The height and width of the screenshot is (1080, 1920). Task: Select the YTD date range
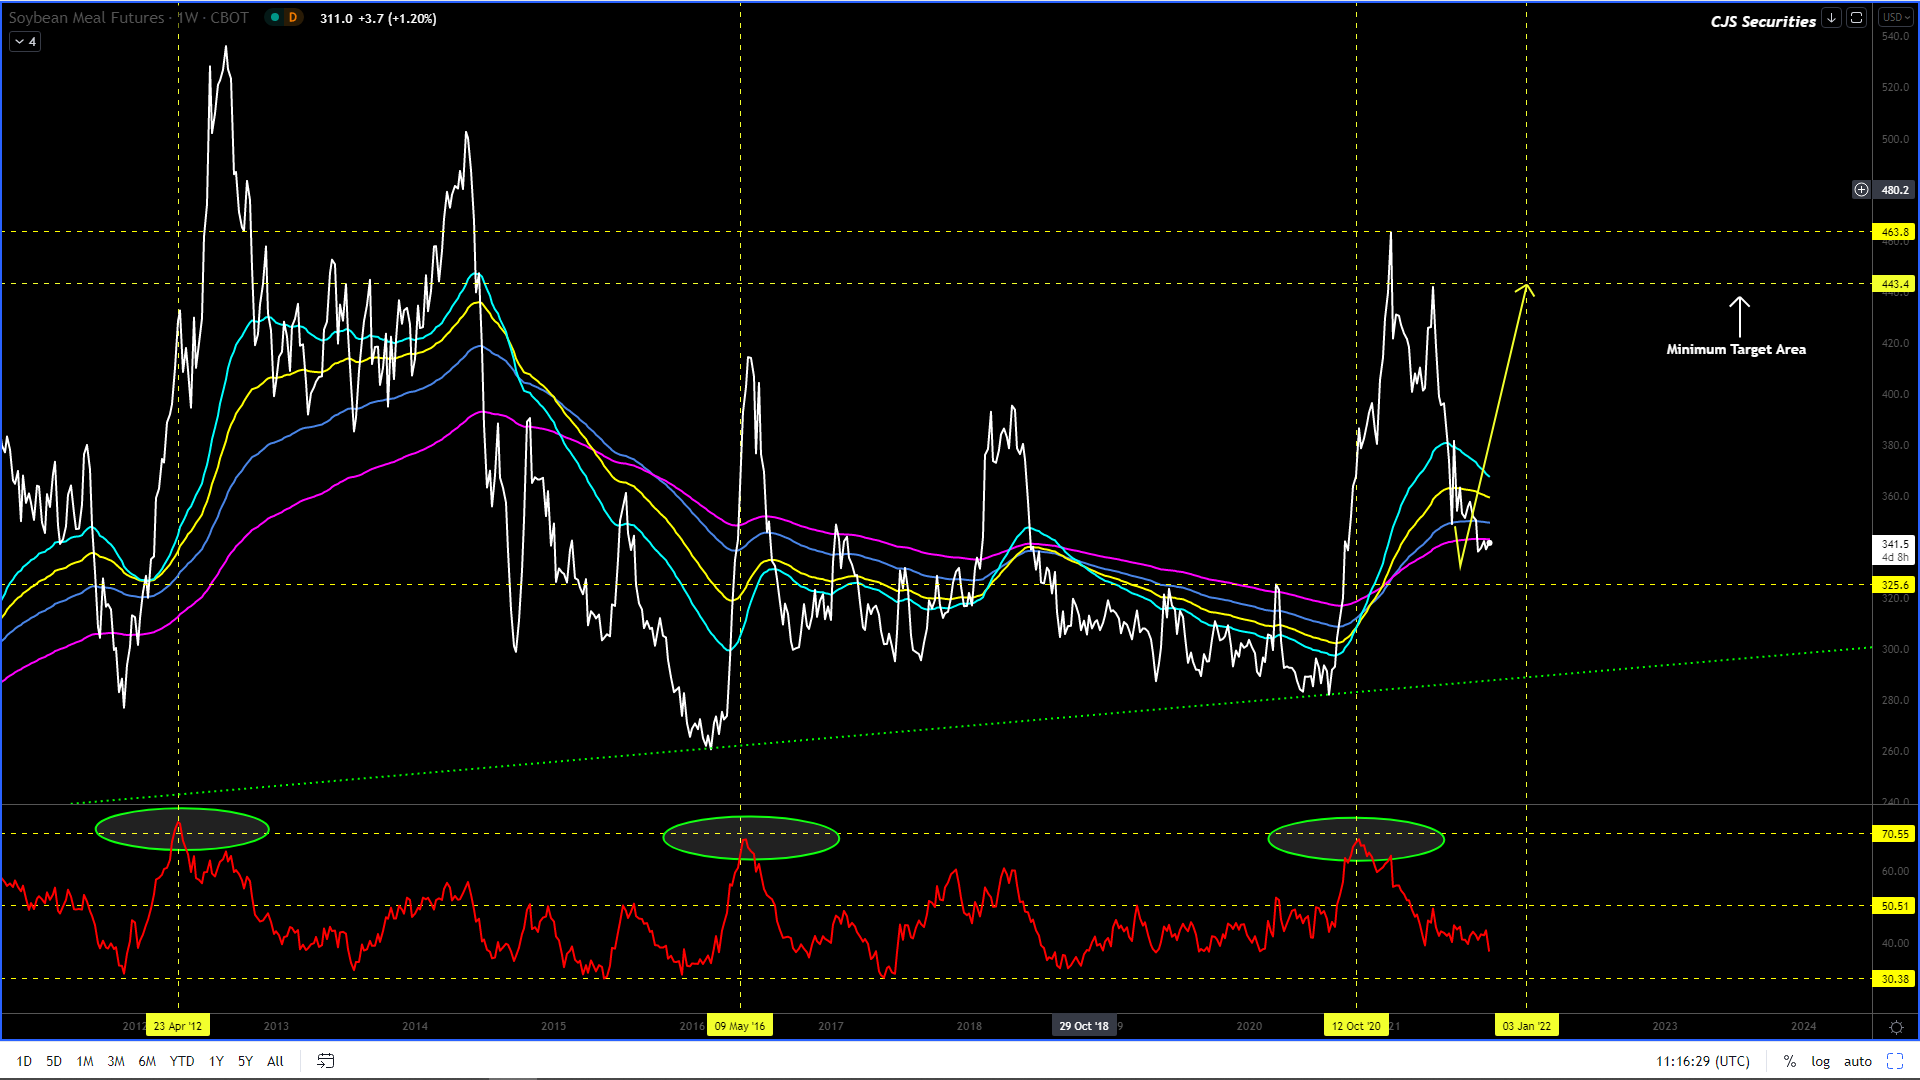click(x=182, y=1061)
